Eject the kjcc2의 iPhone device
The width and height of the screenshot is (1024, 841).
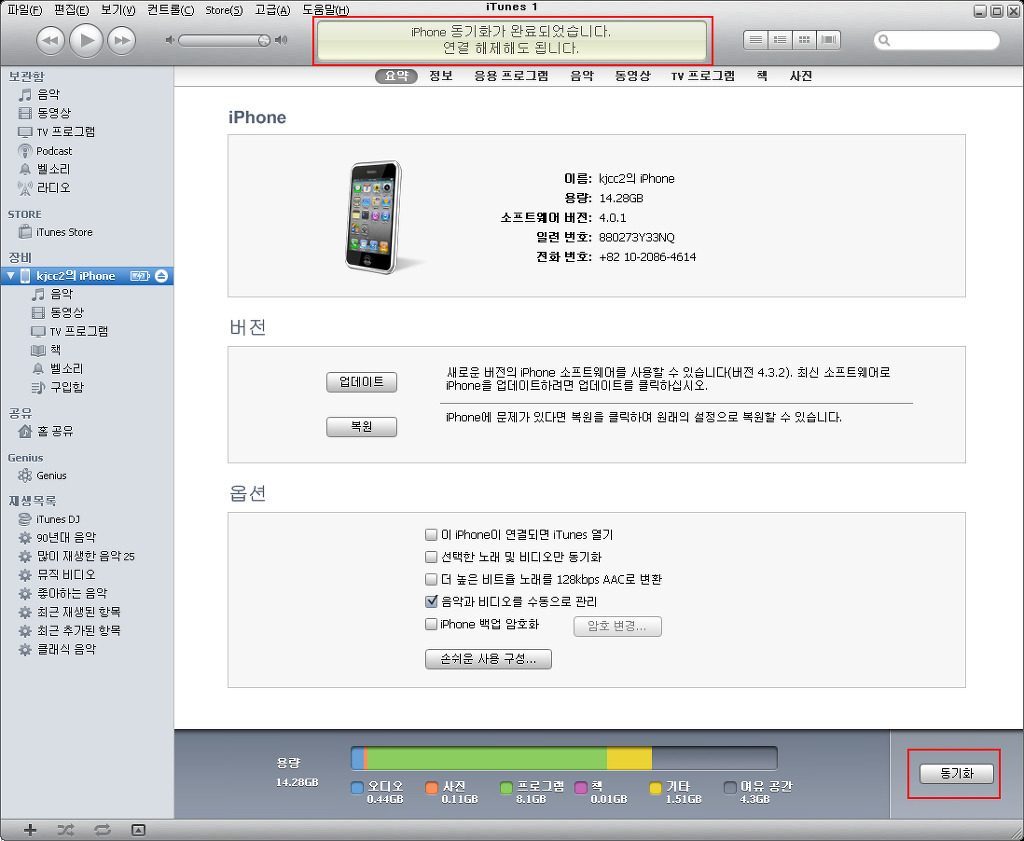click(x=161, y=276)
